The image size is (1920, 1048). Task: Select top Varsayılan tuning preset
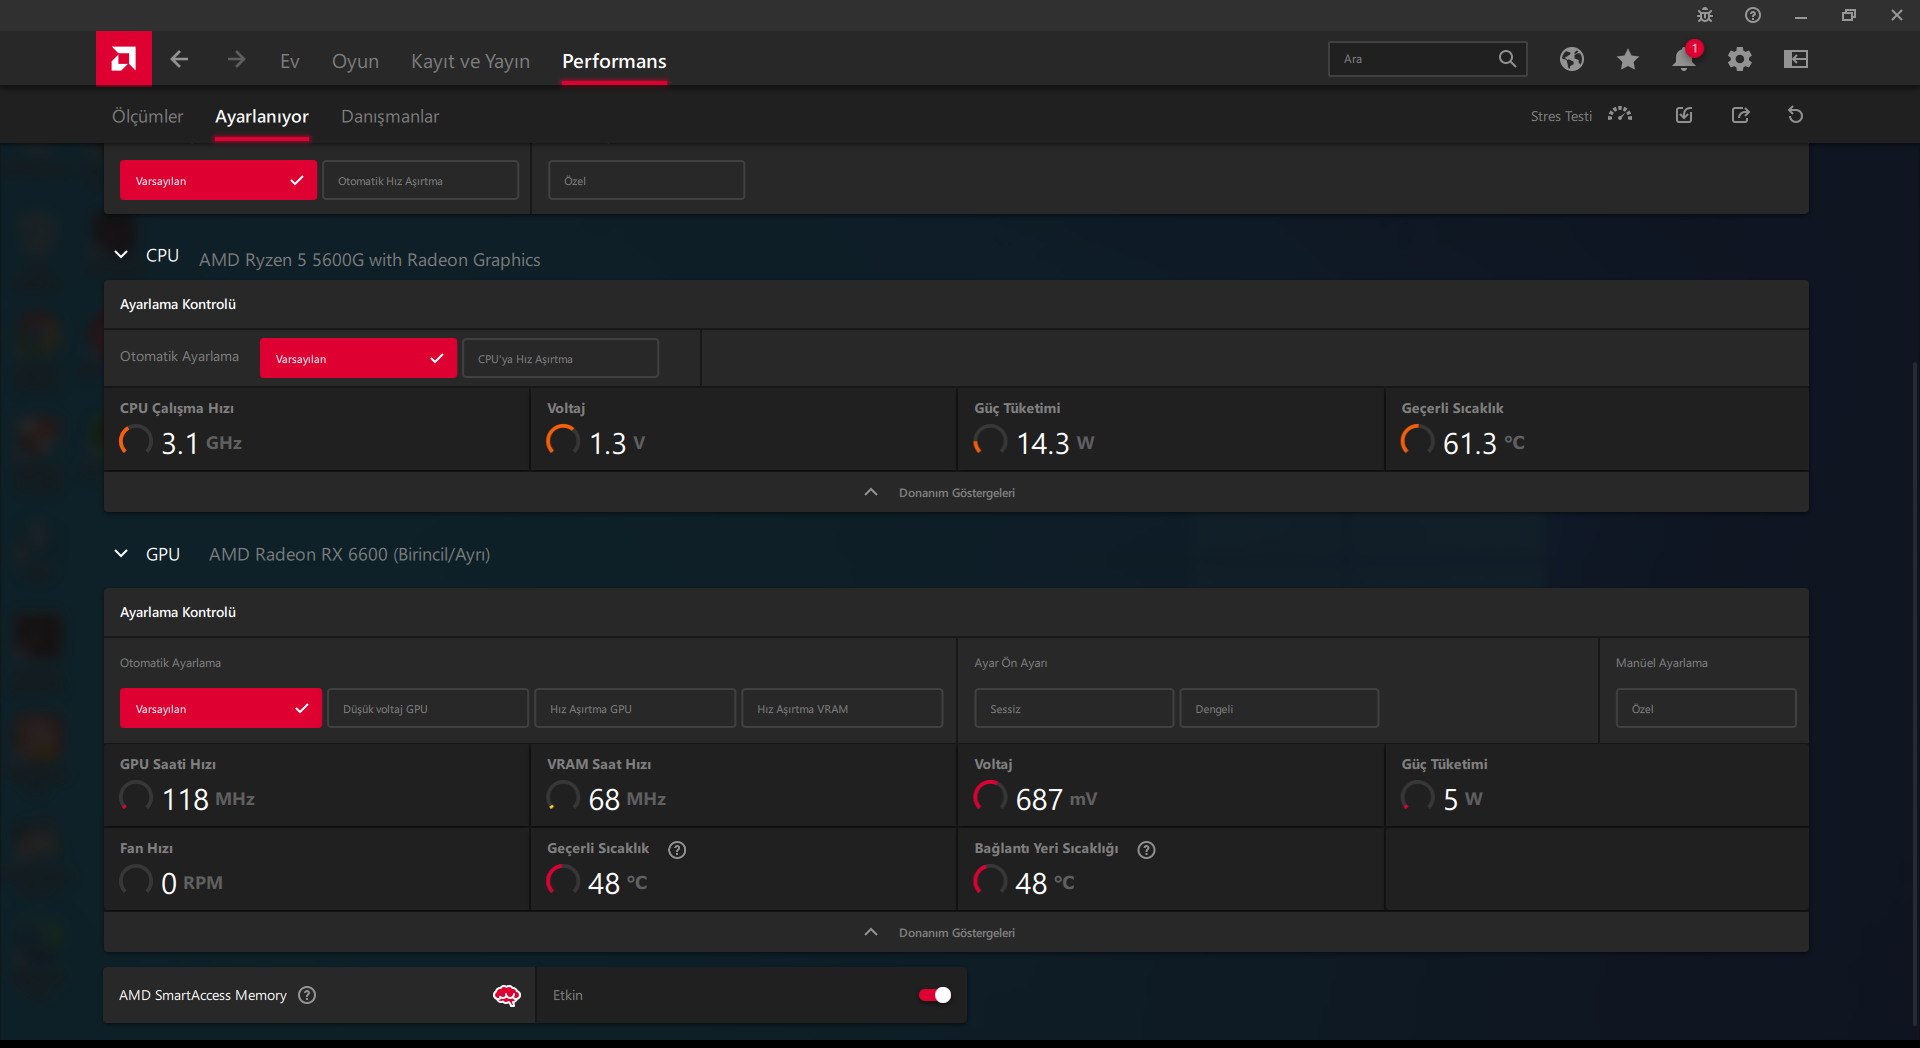coord(218,180)
